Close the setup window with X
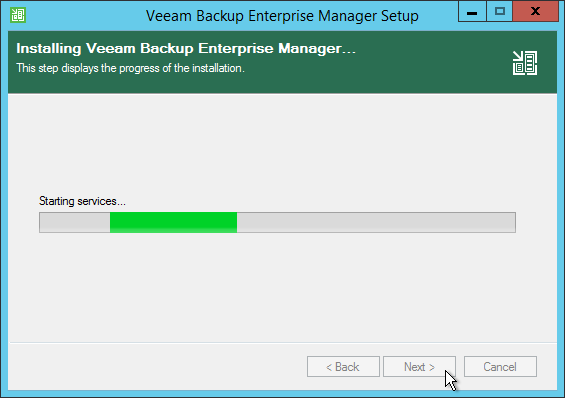This screenshot has width=565, height=398. tap(535, 12)
